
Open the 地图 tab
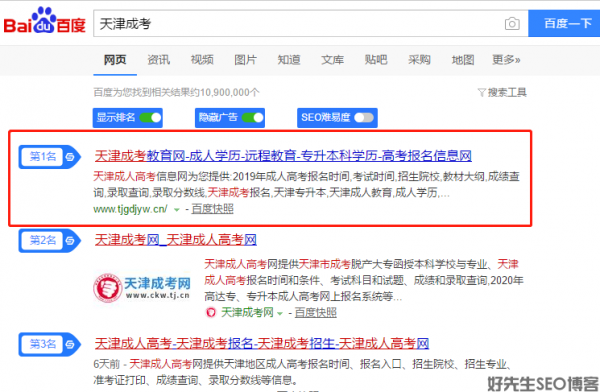pyautogui.click(x=463, y=60)
